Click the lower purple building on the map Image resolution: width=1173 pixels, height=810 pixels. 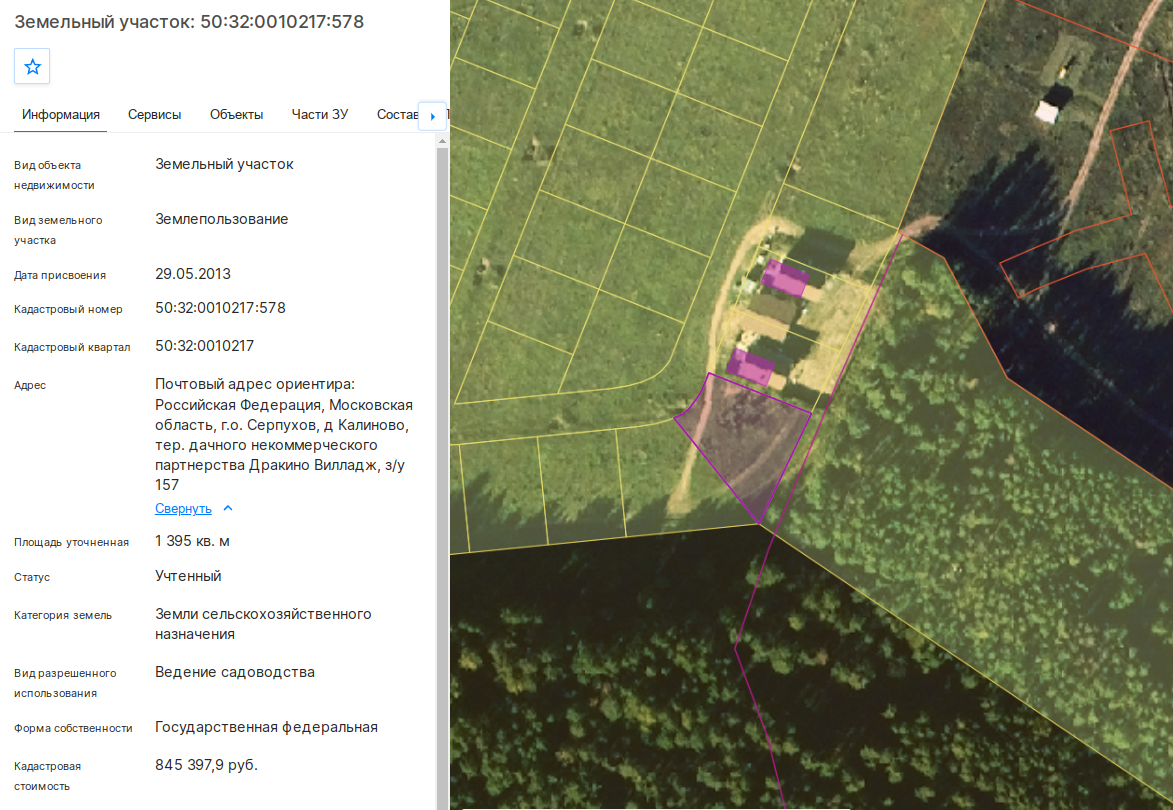coord(750,367)
